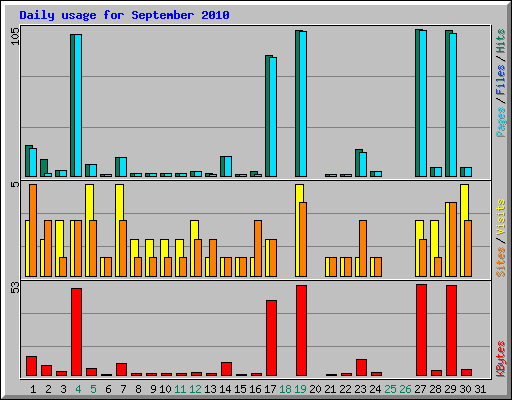This screenshot has width=512, height=400.
Task: Select the 'Visits' legend label
Action: click(501, 217)
